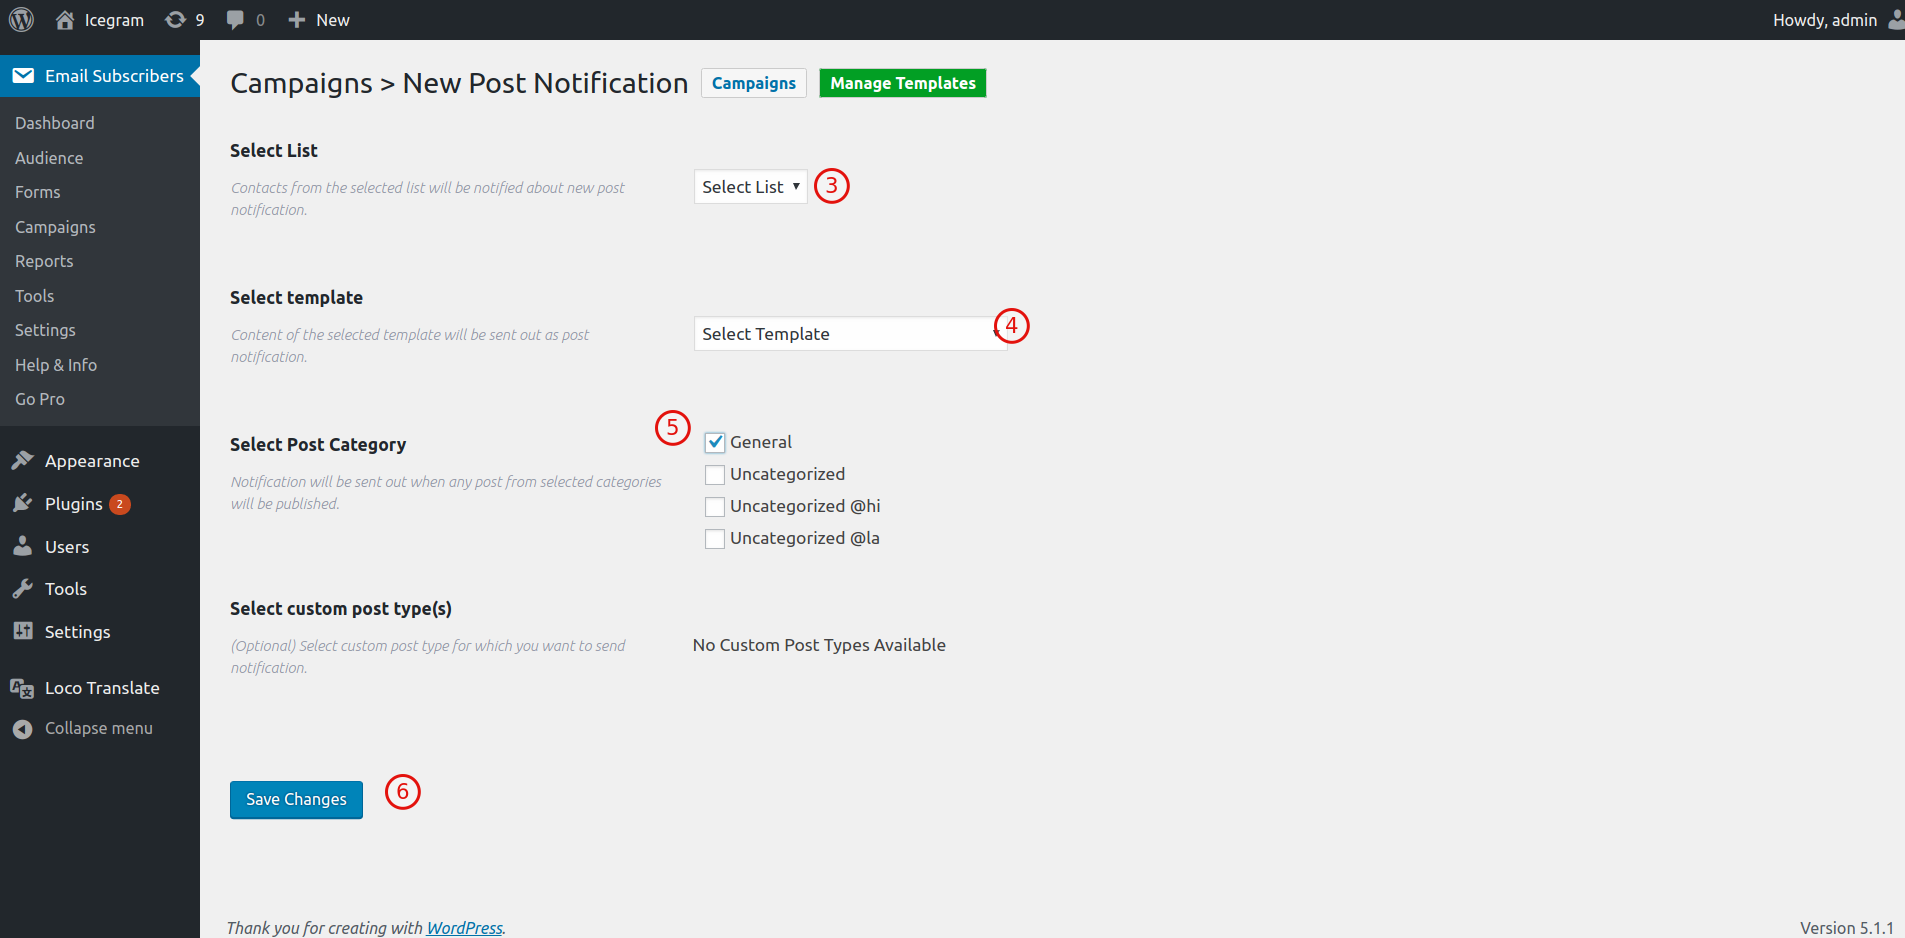Viewport: 1905px width, 938px height.
Task: Click the Plugins update count badge
Action: pos(120,504)
